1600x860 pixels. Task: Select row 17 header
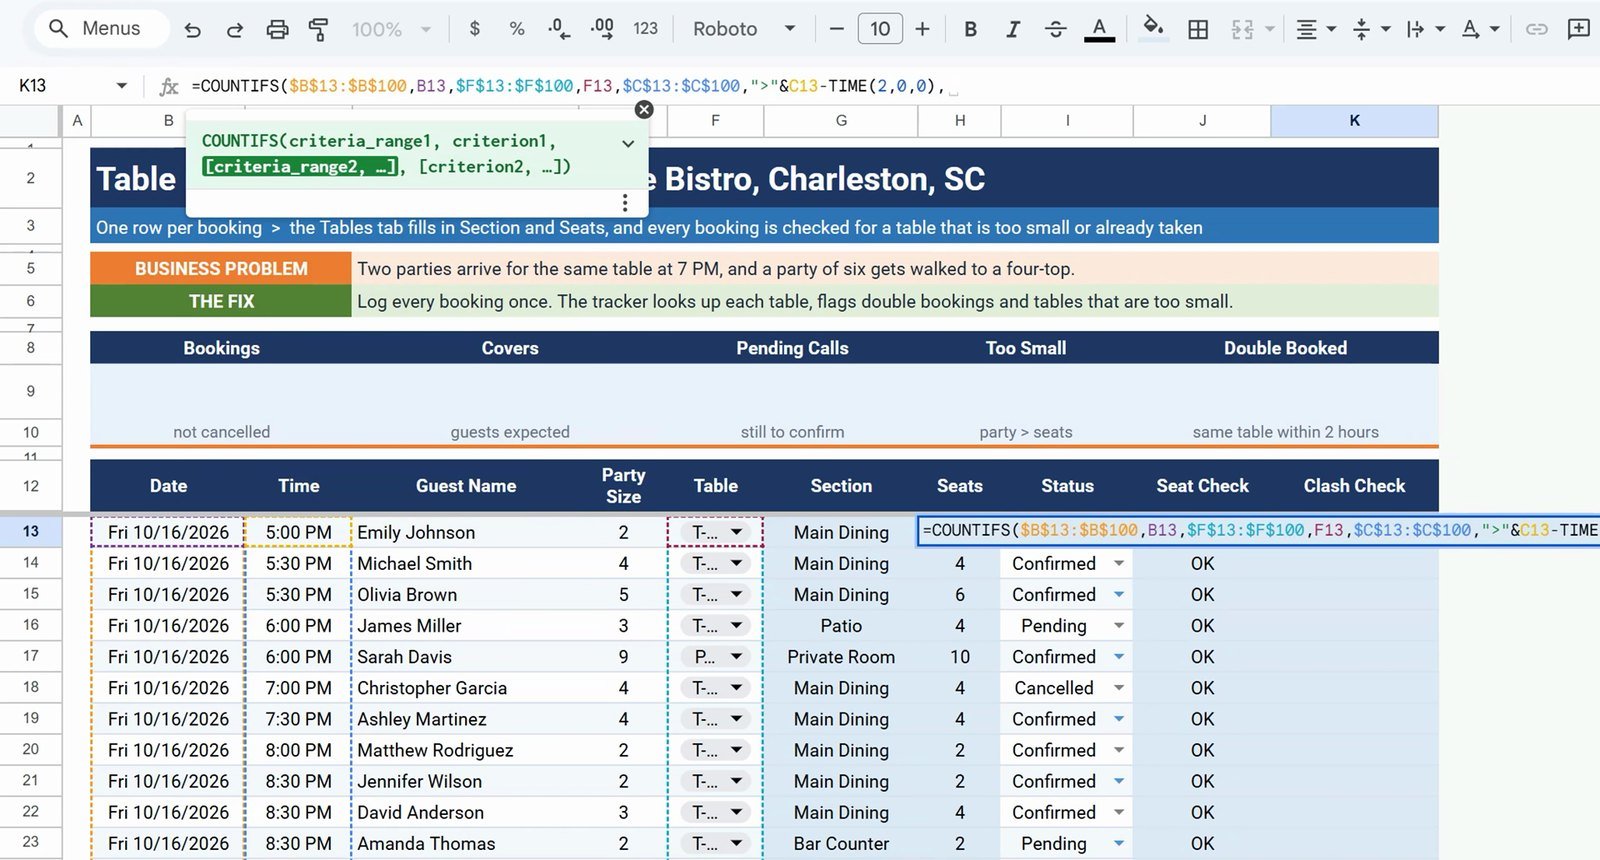click(x=31, y=657)
